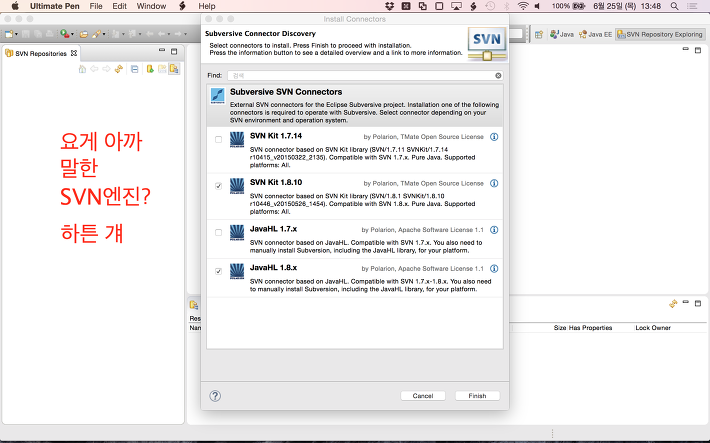
Task: Close the SVN Repositories tab via X
Action: (x=74, y=53)
